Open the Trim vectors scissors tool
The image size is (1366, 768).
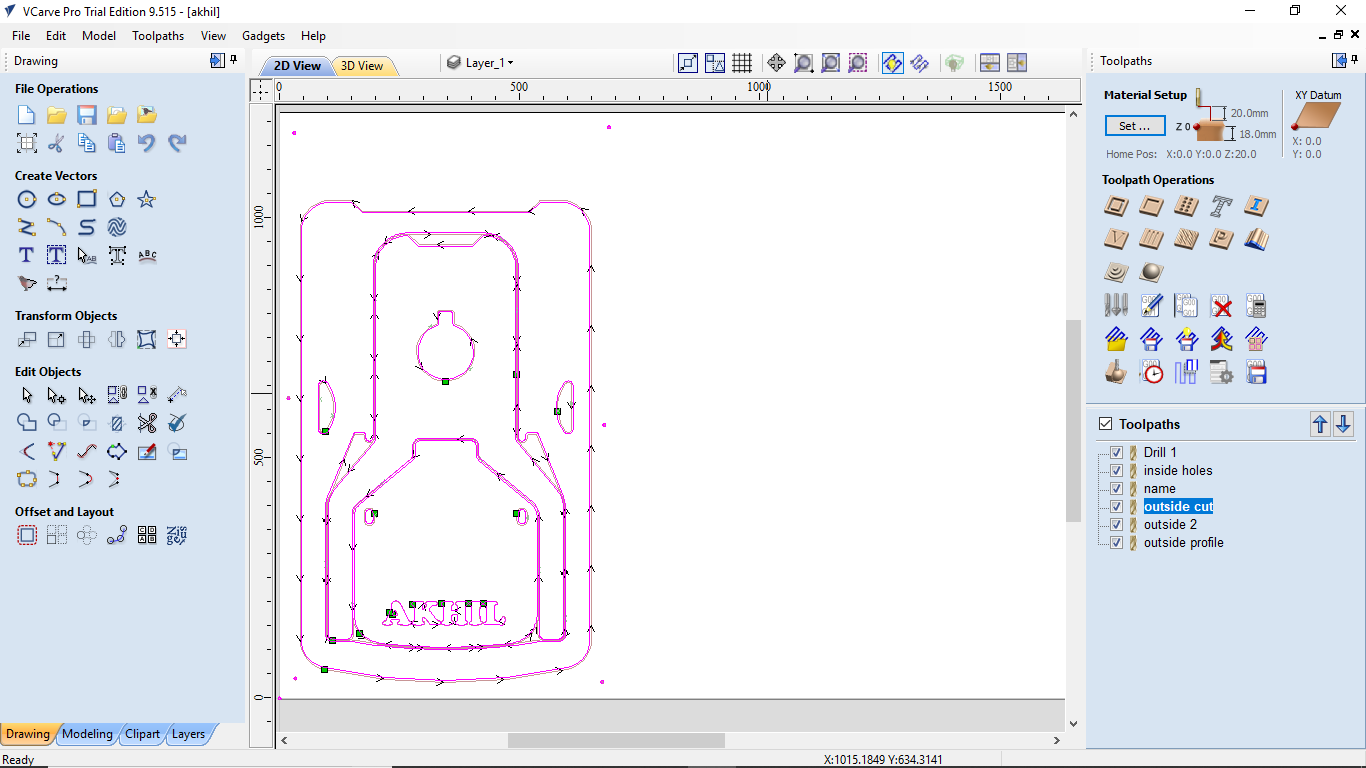pyautogui.click(x=147, y=423)
